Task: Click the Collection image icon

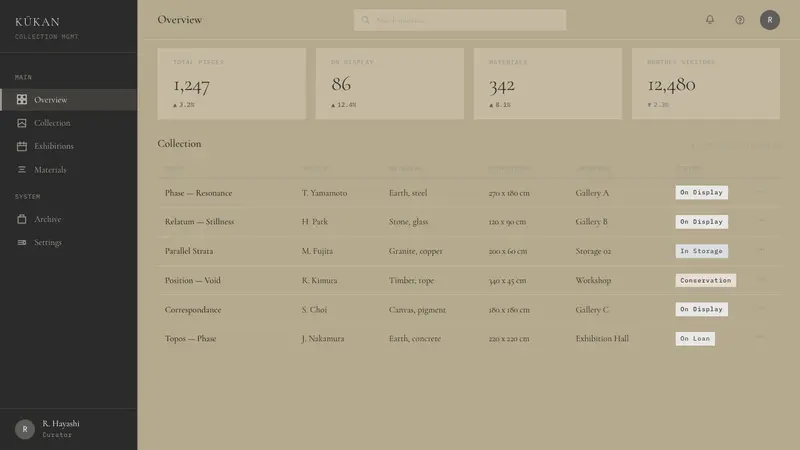Action: [21, 123]
